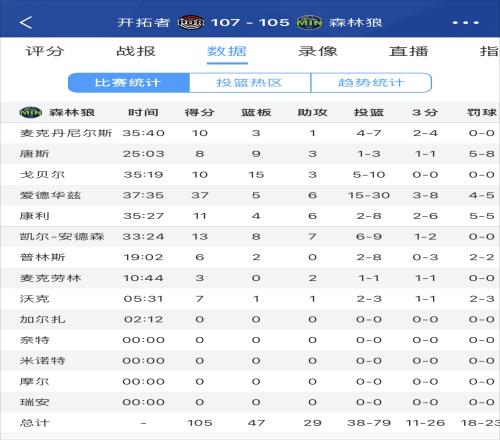
Task: Tap the 篮板 column header
Action: (x=256, y=113)
